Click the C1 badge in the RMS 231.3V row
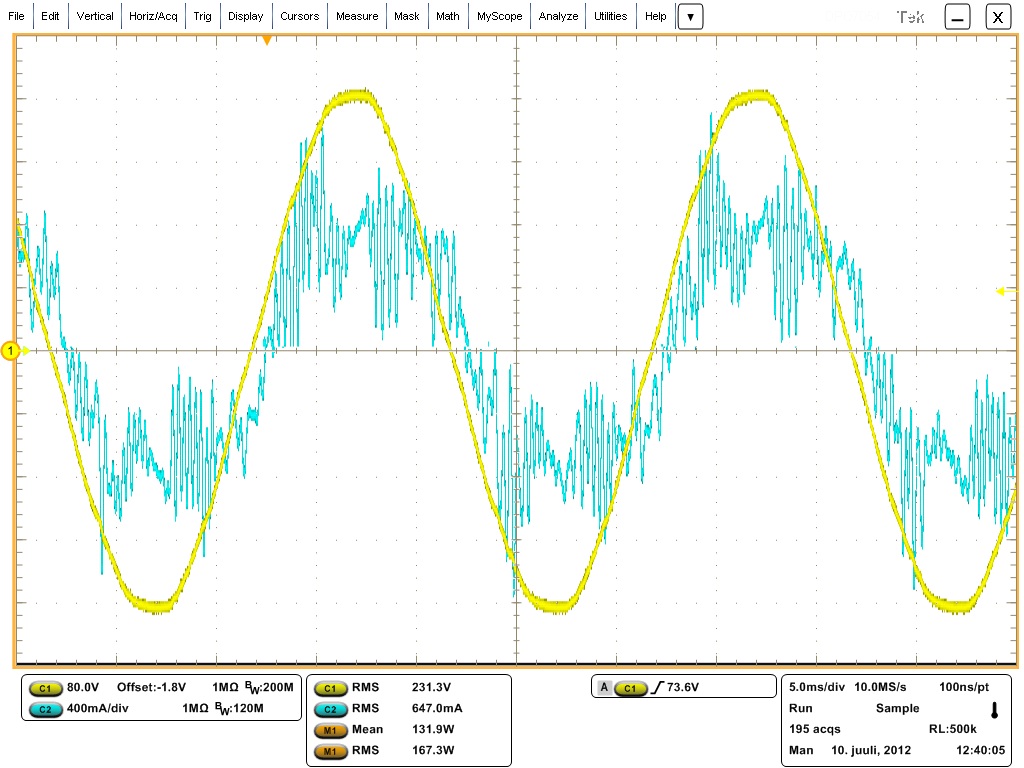Image resolution: width=1024 pixels, height=768 pixels. [x=330, y=689]
